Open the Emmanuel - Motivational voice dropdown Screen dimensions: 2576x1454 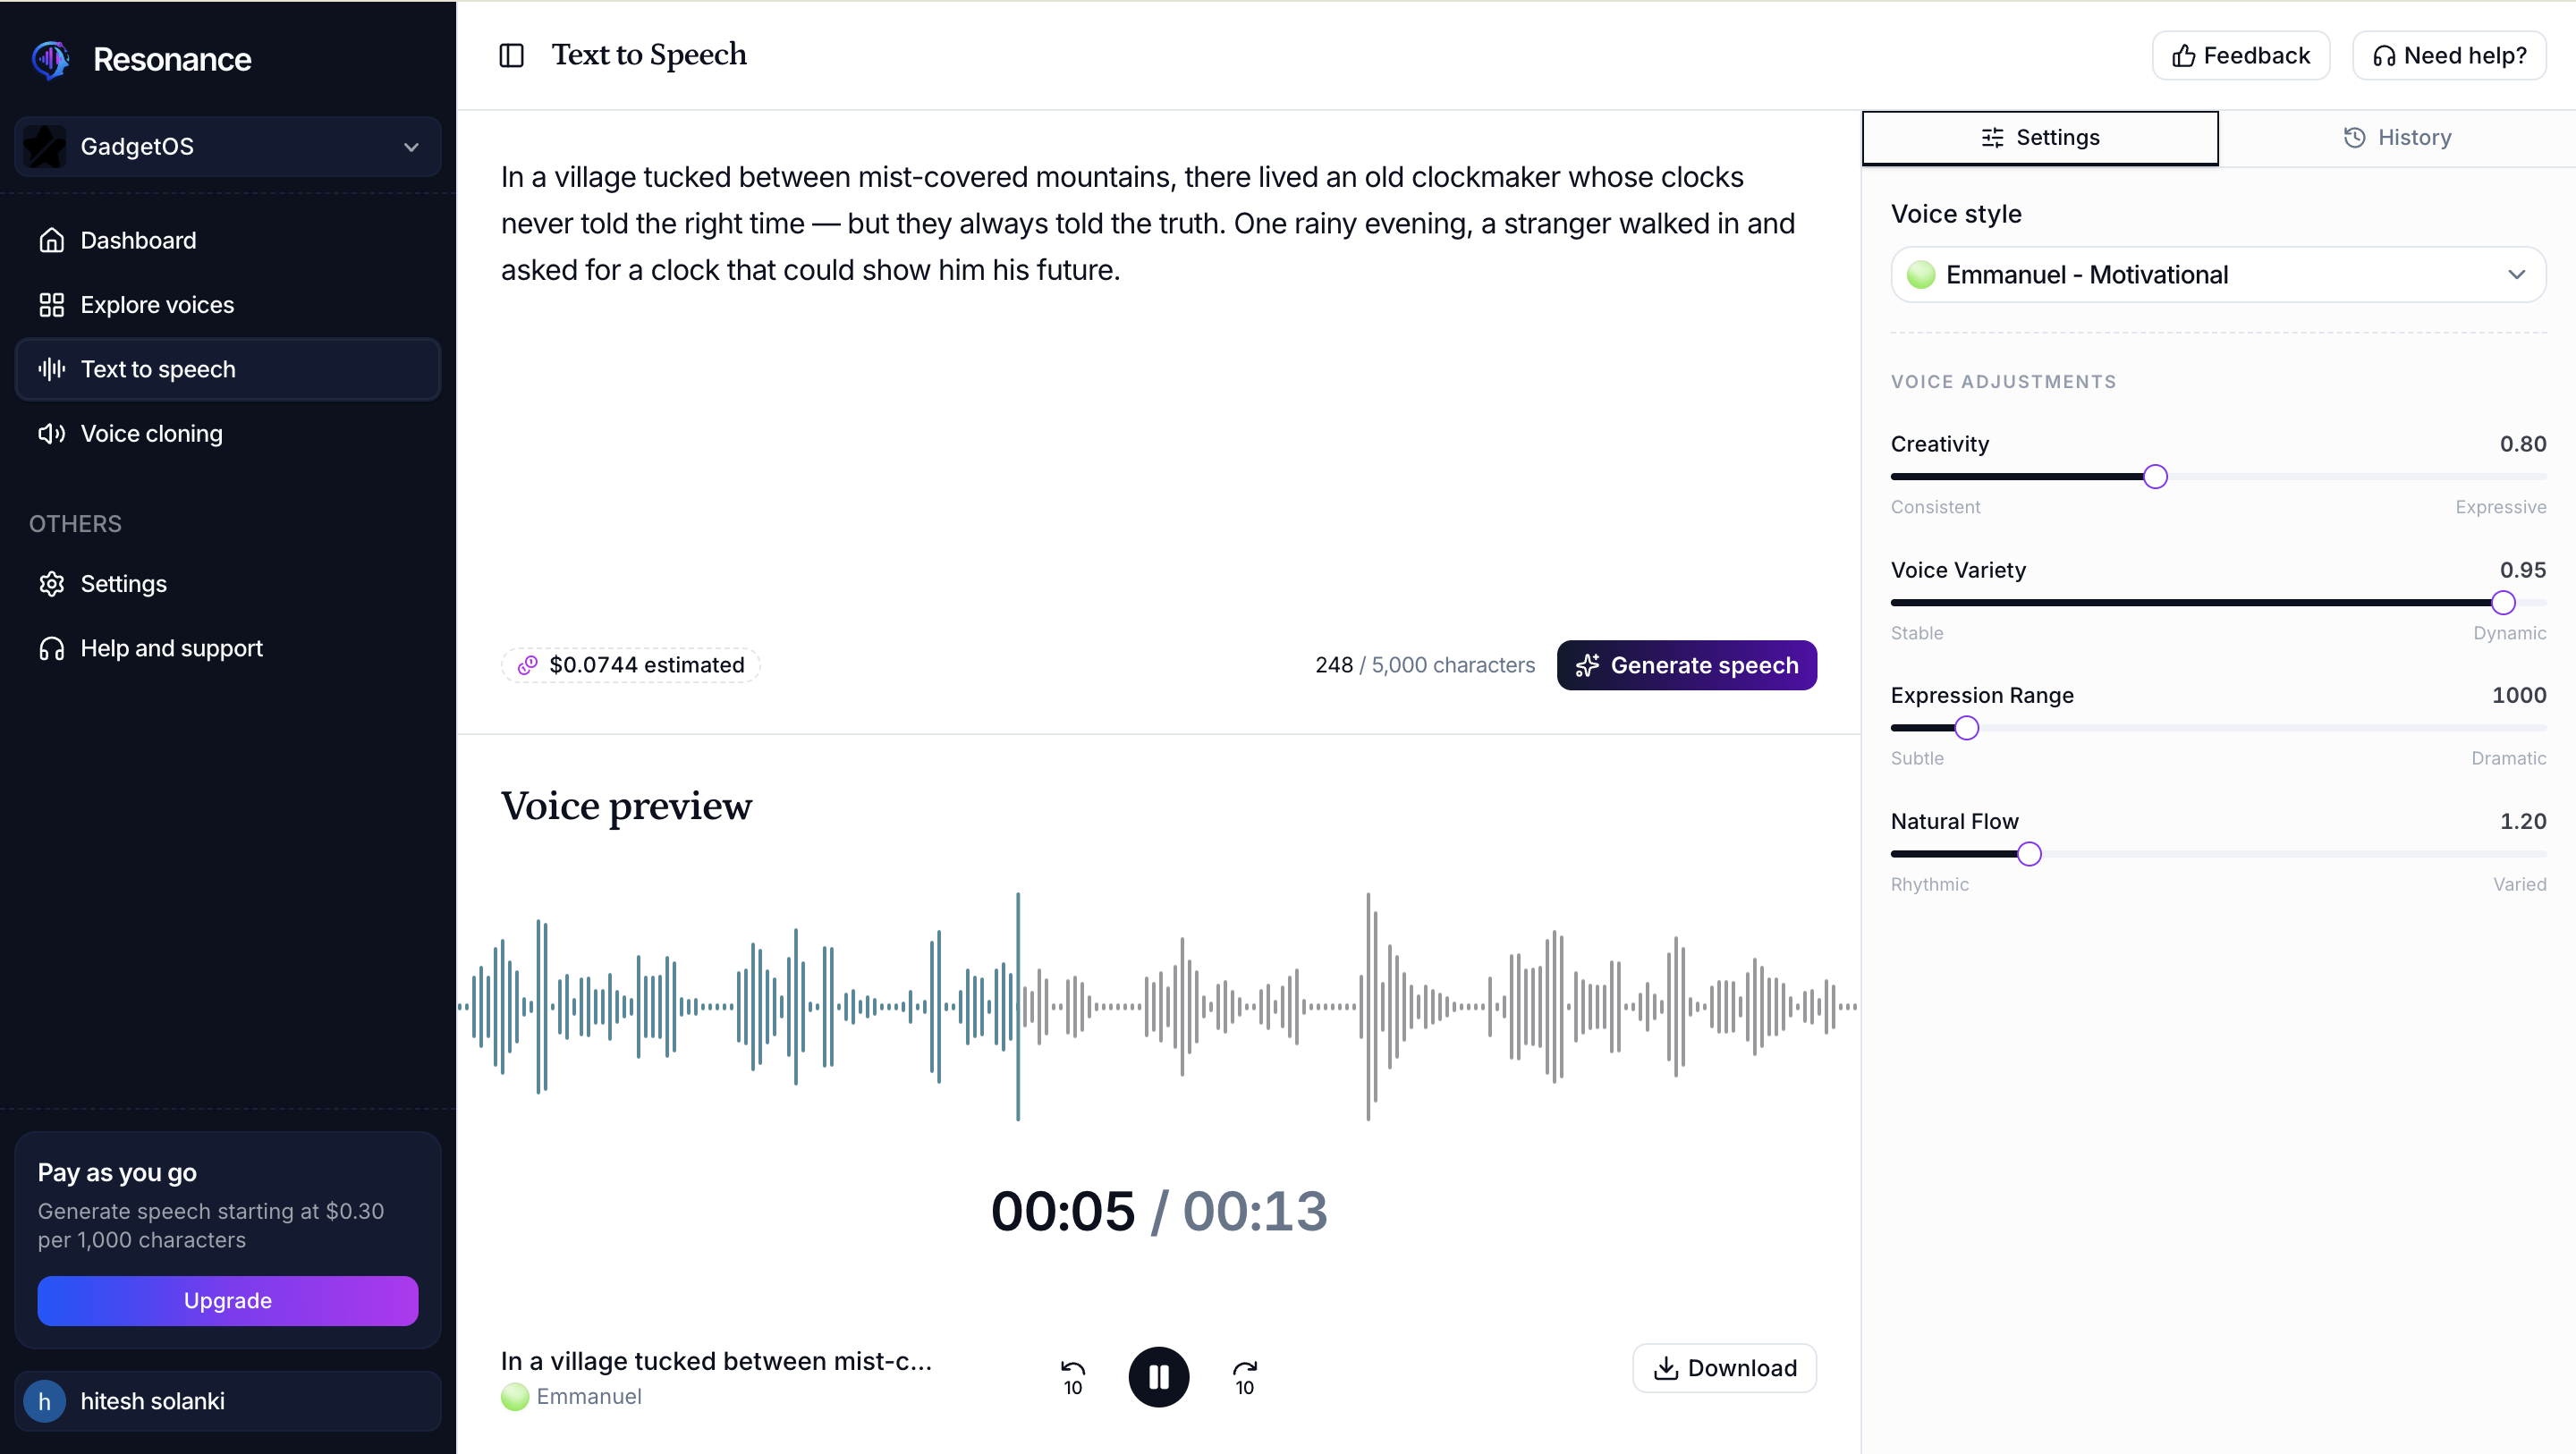[x=2218, y=275]
